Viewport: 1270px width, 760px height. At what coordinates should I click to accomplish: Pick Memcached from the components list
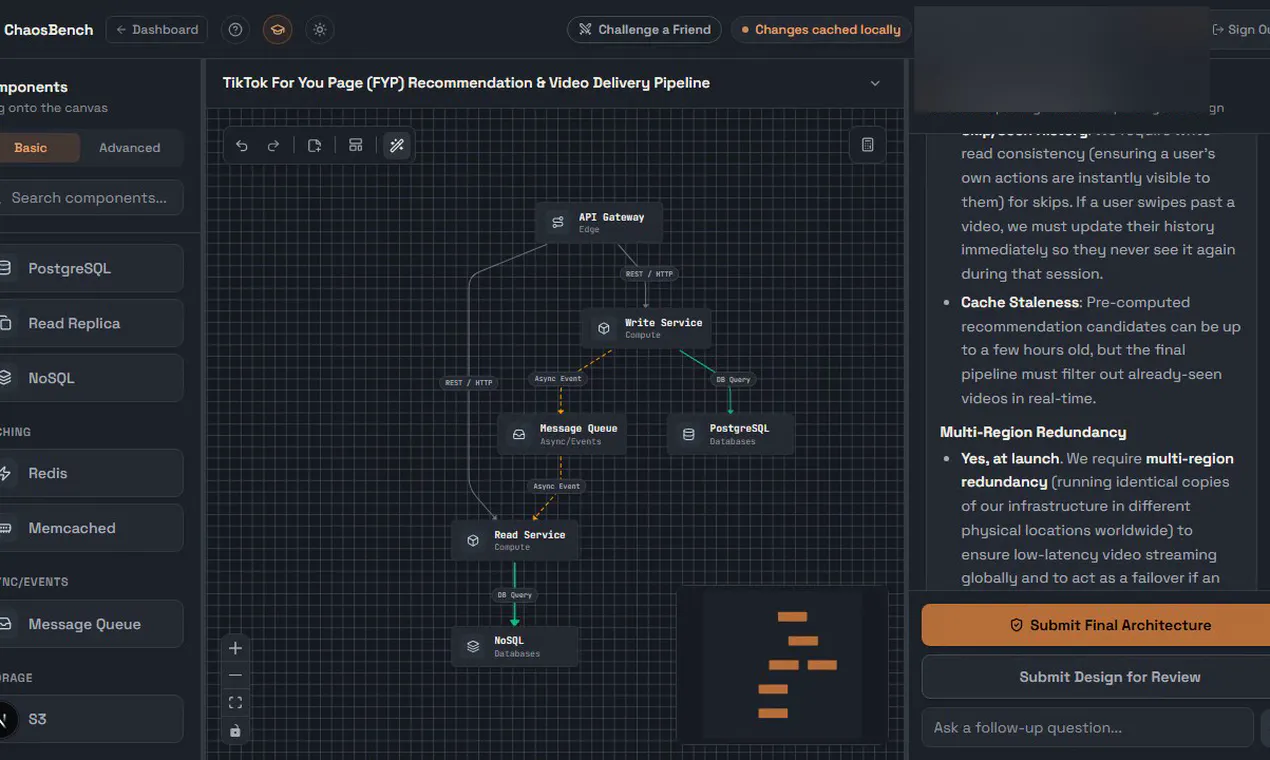(91, 528)
